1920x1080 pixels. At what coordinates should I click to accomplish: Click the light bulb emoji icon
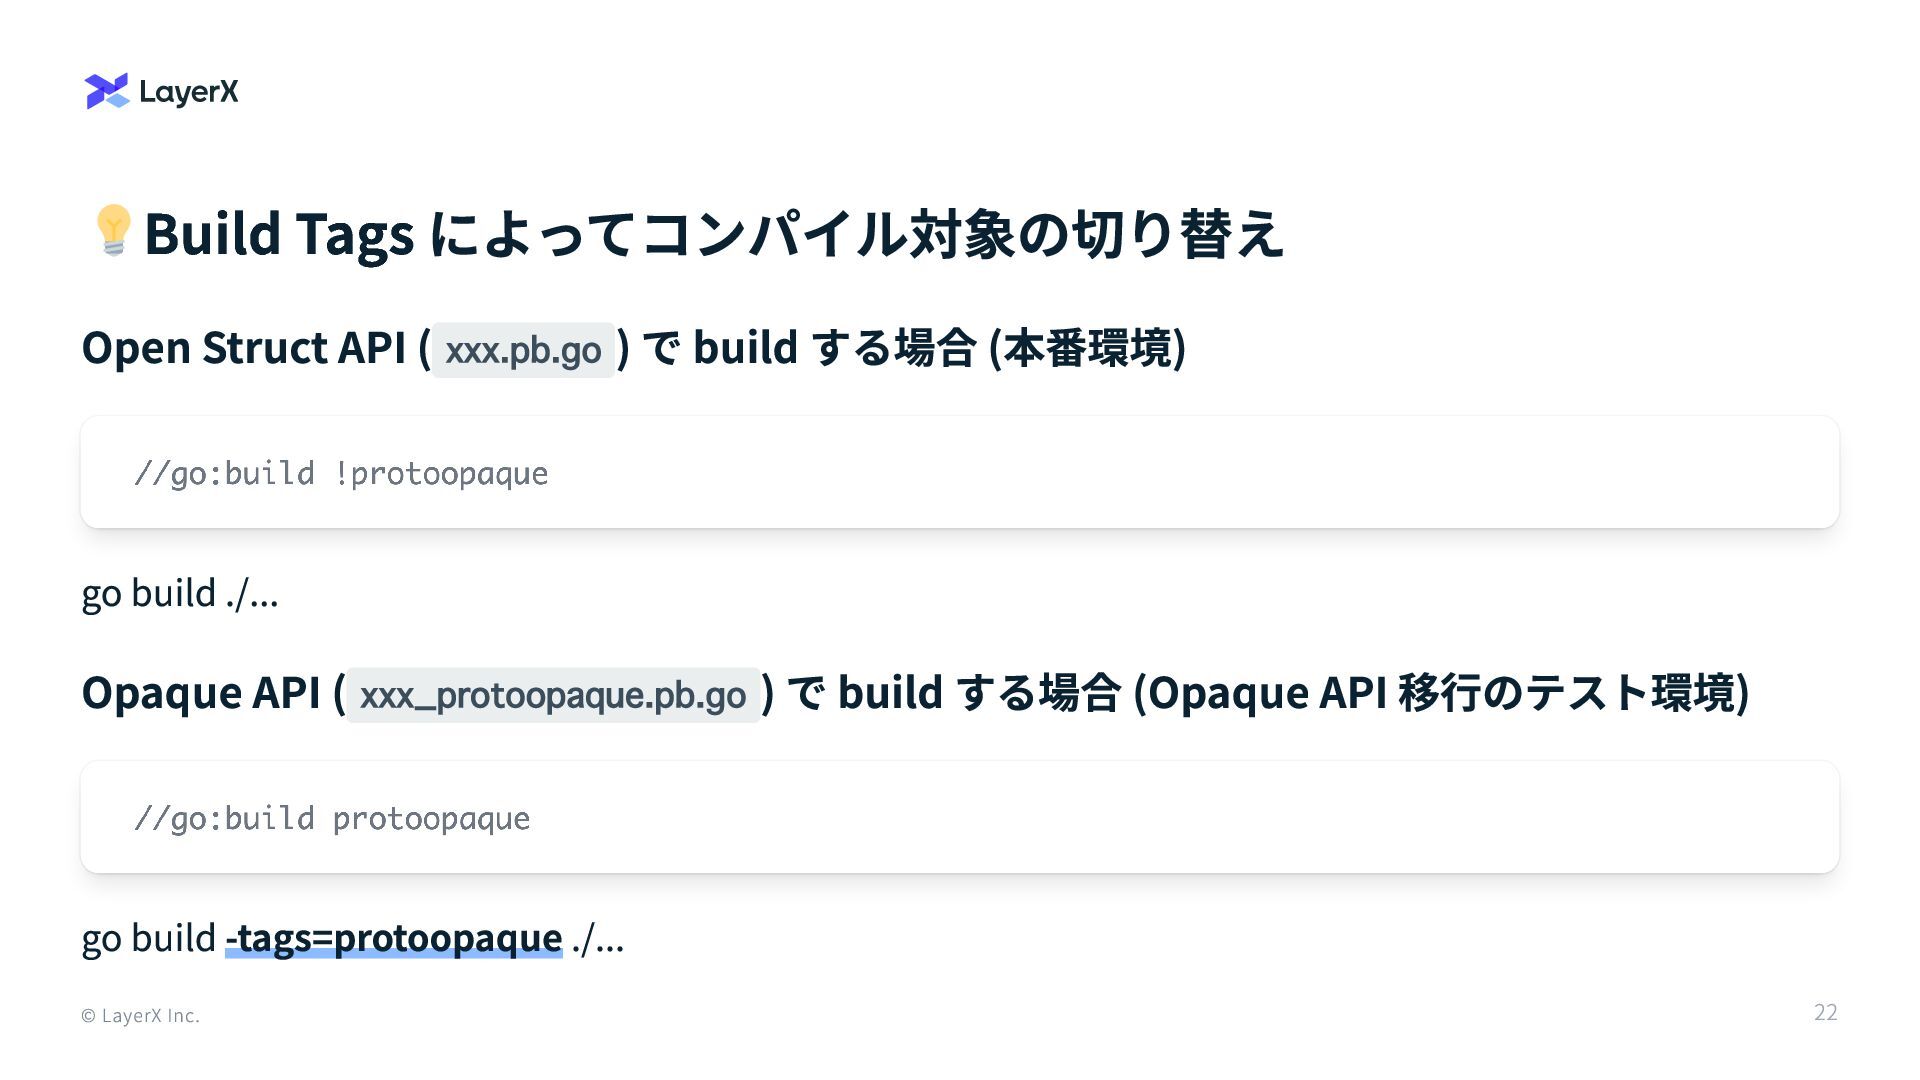tap(113, 231)
